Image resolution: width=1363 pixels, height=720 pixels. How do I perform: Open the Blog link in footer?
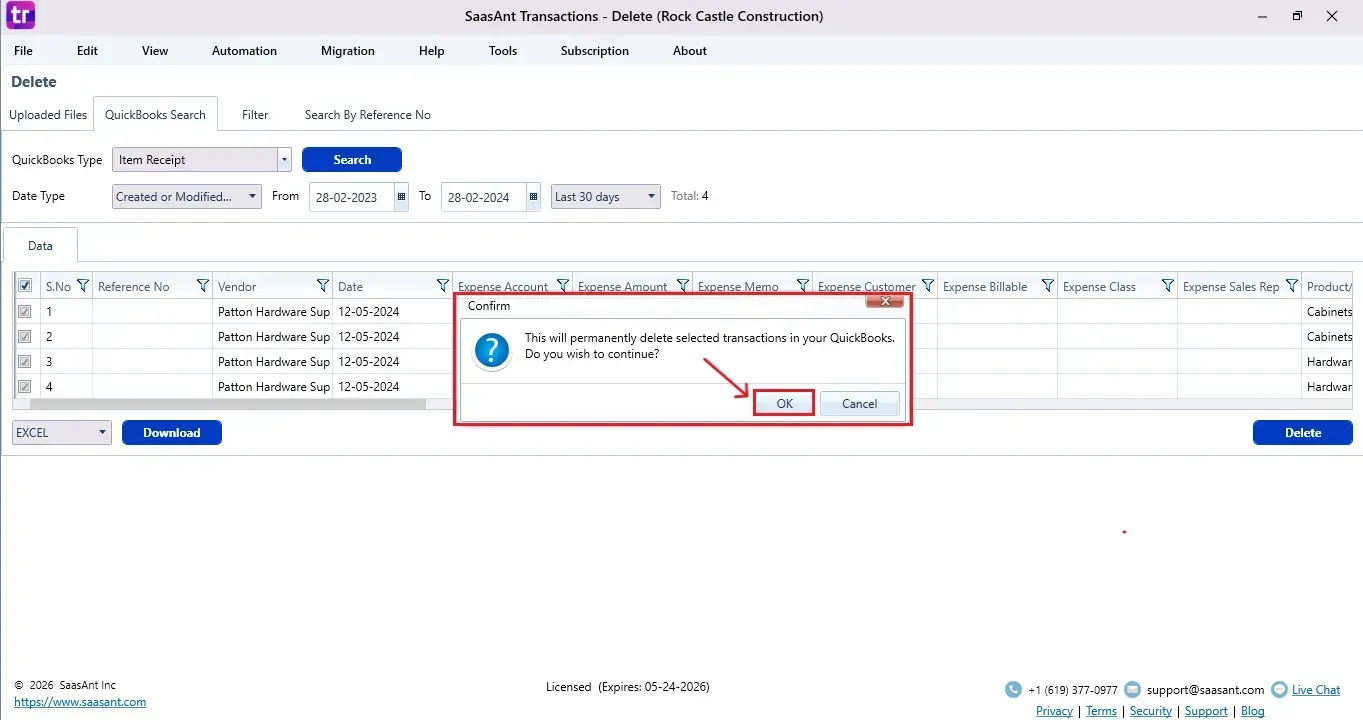tap(1253, 711)
